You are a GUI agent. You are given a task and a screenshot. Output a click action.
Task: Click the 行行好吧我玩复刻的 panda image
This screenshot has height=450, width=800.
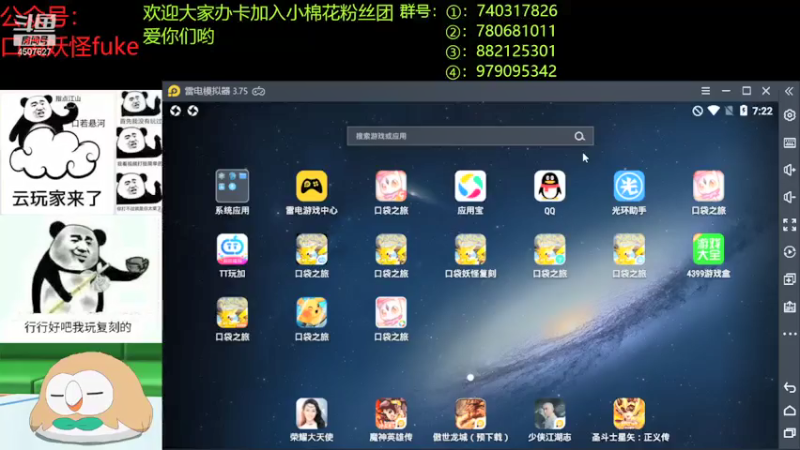pyautogui.click(x=81, y=278)
